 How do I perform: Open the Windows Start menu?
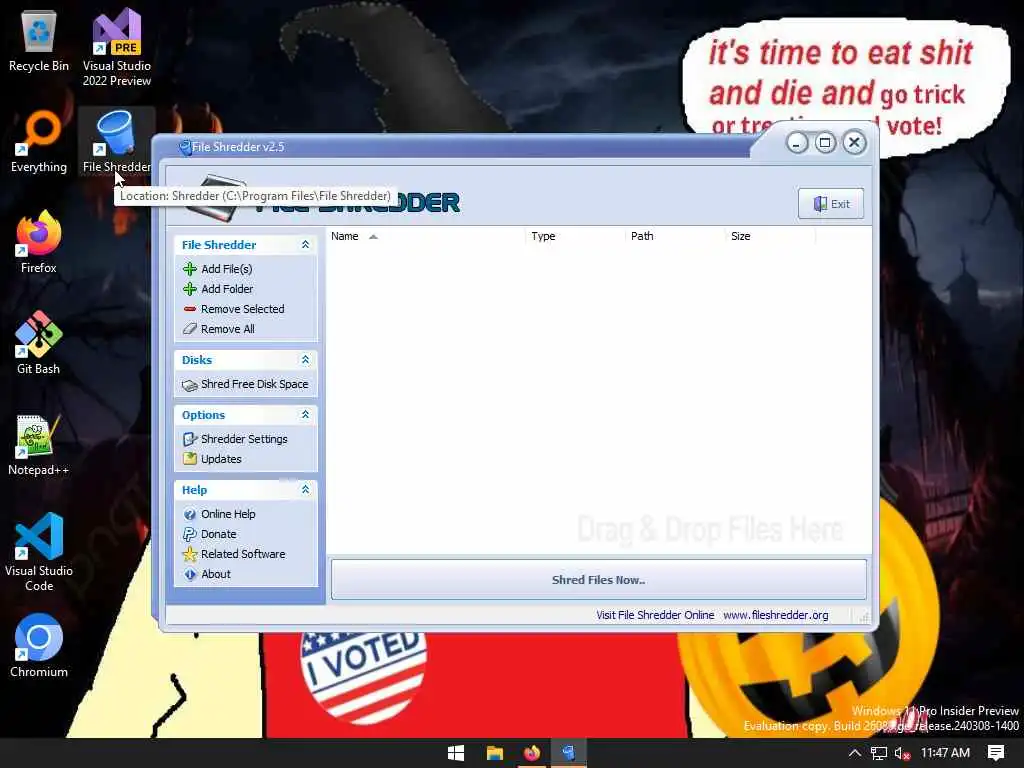tap(456, 753)
